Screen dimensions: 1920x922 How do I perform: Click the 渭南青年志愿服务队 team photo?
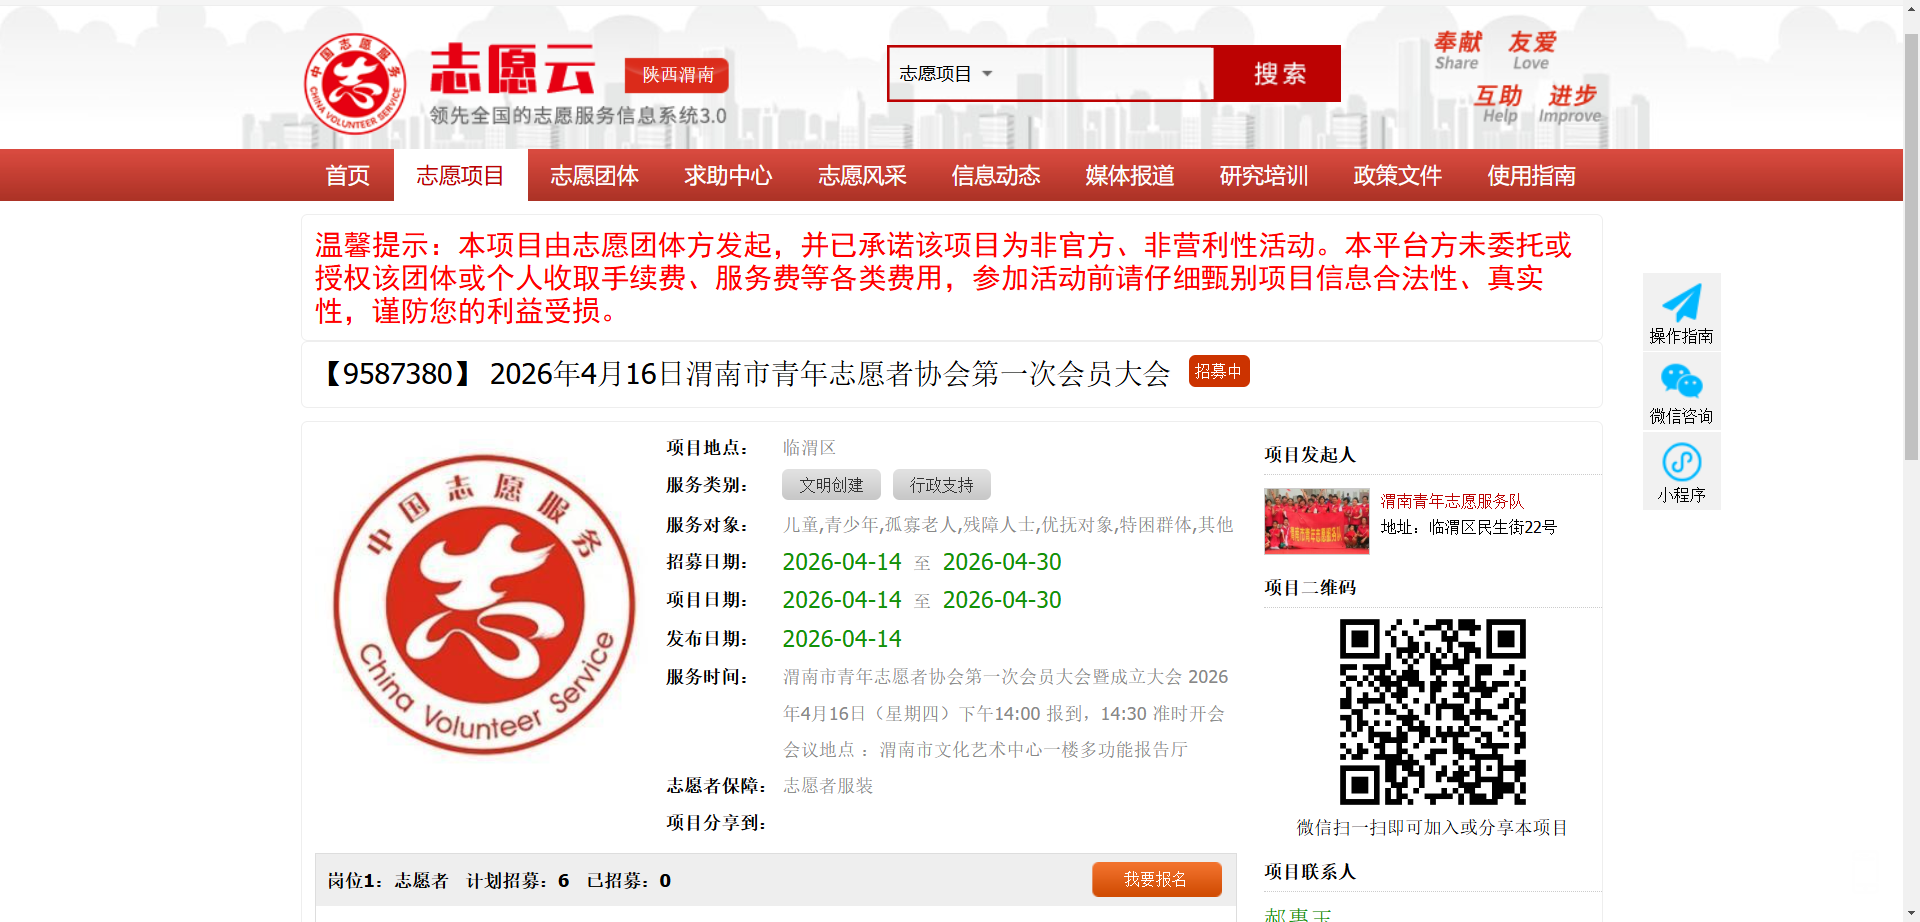pyautogui.click(x=1315, y=521)
